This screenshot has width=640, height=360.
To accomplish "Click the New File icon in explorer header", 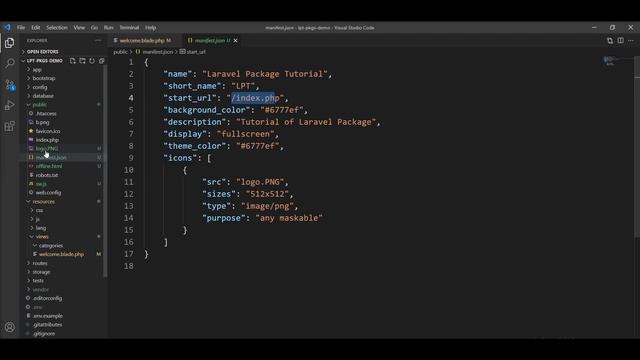I will (x=73, y=61).
